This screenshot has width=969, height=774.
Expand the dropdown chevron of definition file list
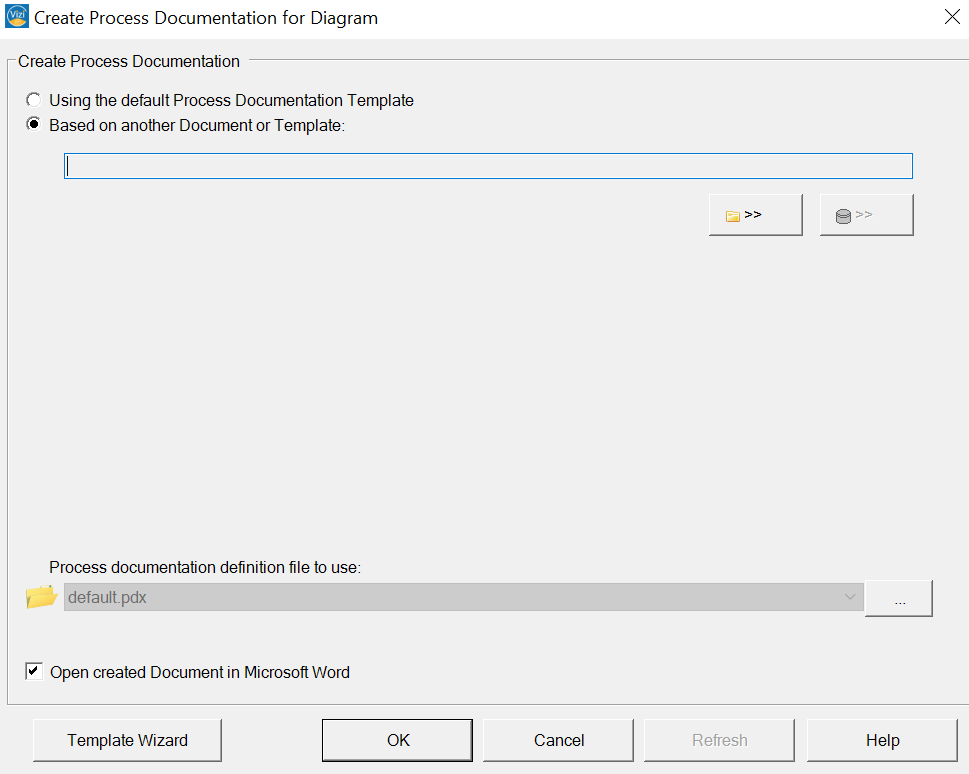click(850, 597)
